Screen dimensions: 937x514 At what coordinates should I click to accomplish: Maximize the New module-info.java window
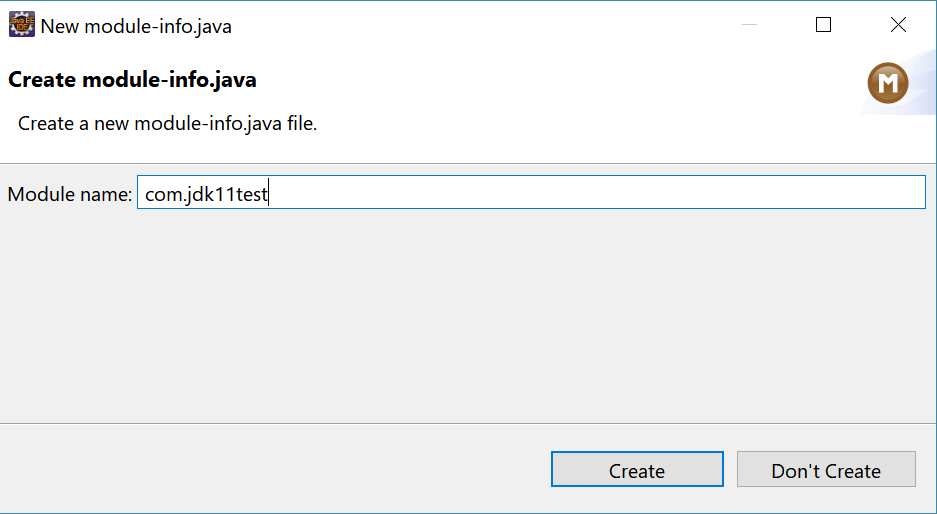pos(823,25)
